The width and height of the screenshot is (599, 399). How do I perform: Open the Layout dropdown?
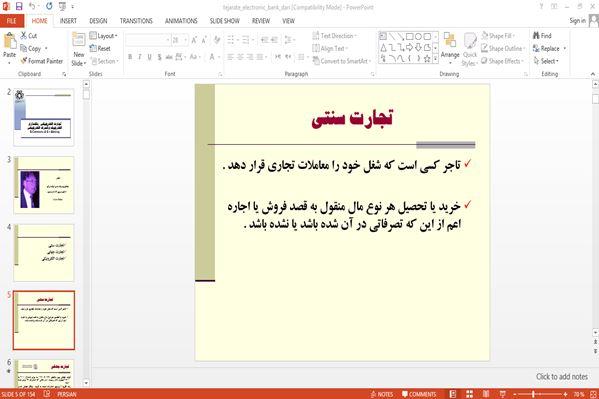click(104, 36)
